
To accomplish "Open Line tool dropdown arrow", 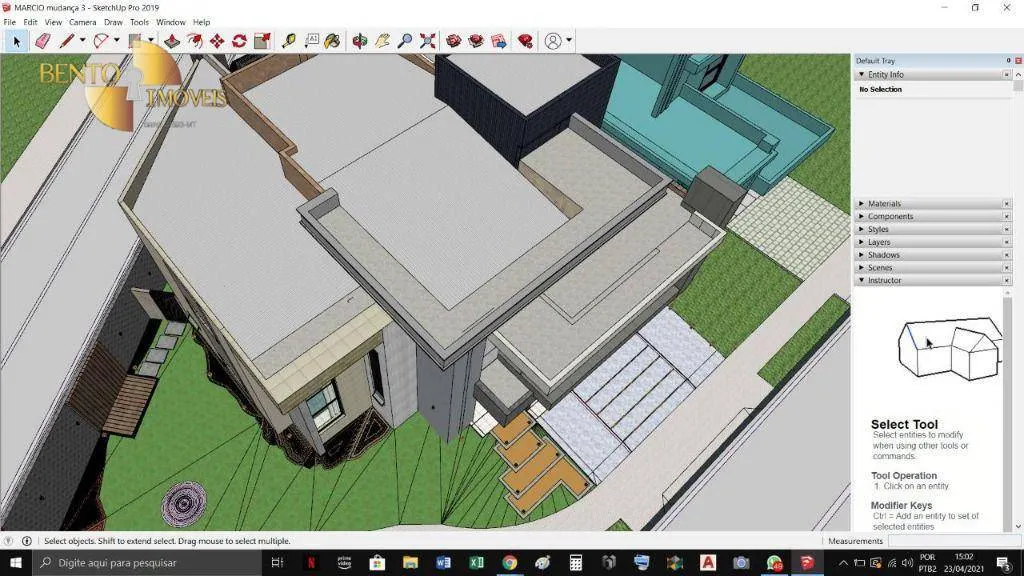I will (x=82, y=40).
